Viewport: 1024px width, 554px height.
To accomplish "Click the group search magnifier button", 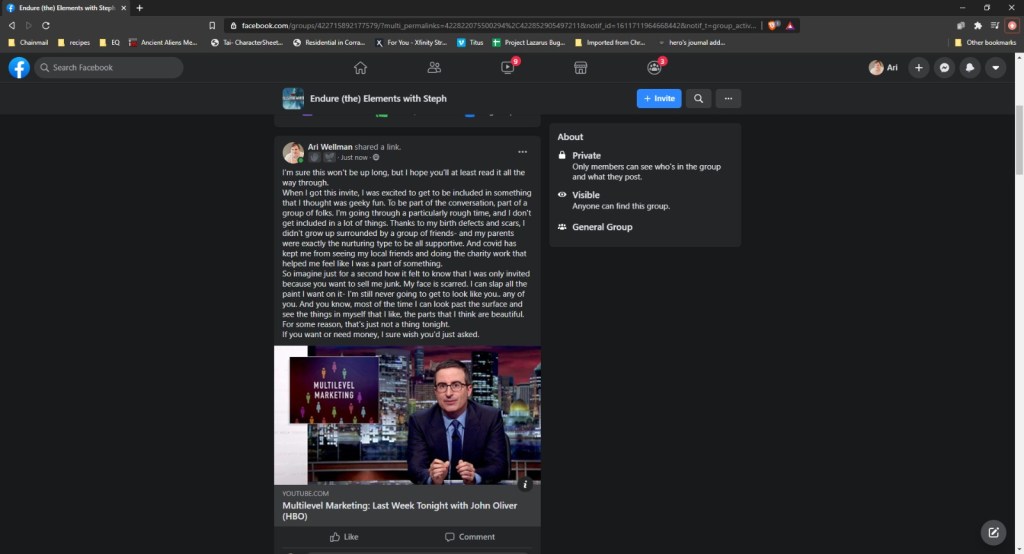I will coord(698,98).
